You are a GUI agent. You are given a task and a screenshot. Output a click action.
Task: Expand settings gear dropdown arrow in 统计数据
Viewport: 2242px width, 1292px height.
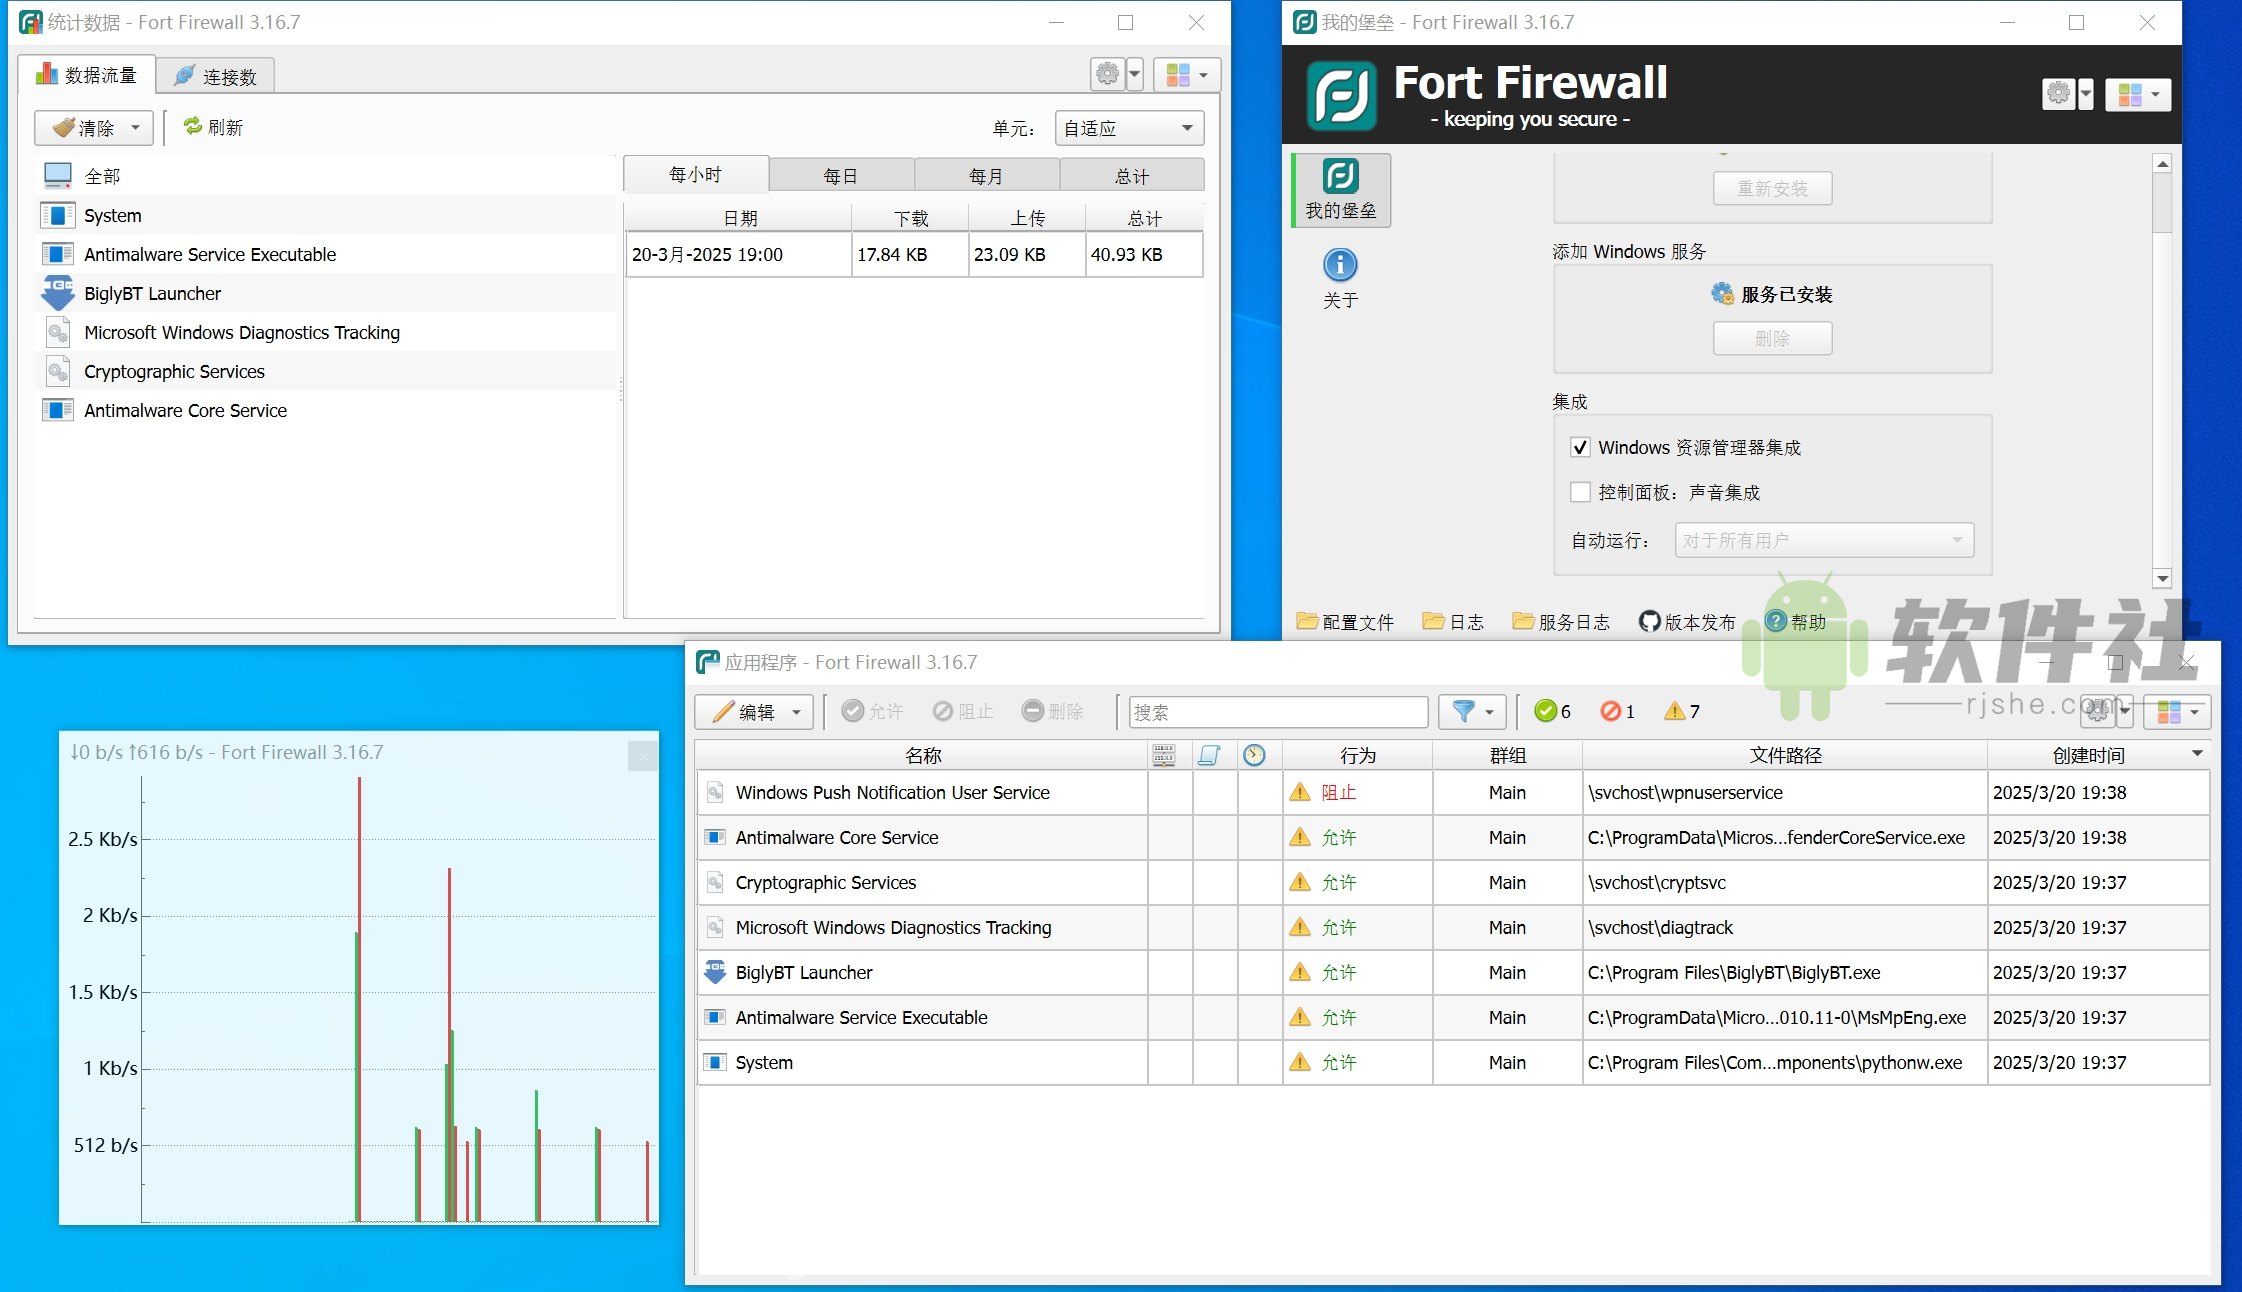pyautogui.click(x=1134, y=75)
